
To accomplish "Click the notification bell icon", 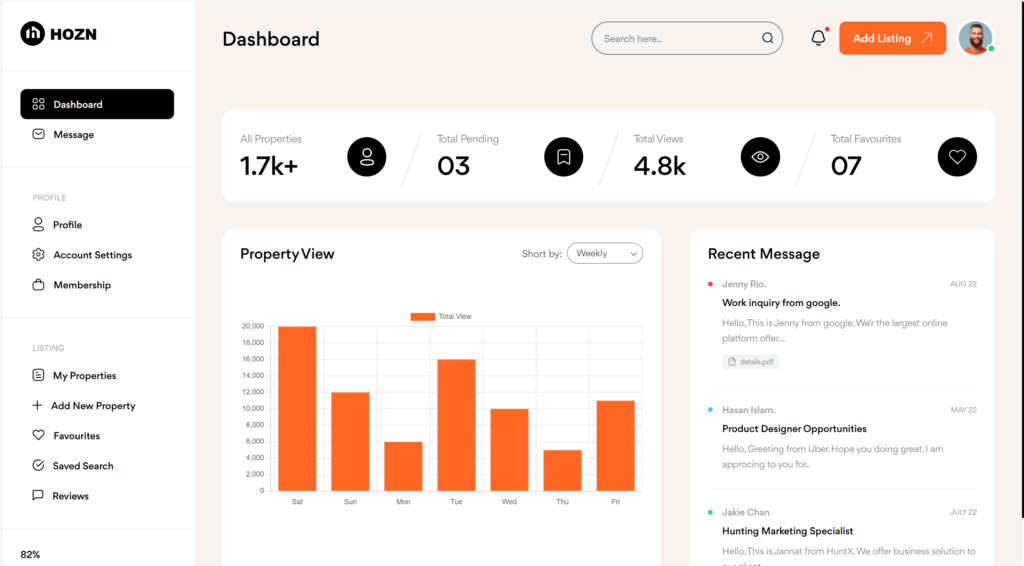I will point(818,38).
